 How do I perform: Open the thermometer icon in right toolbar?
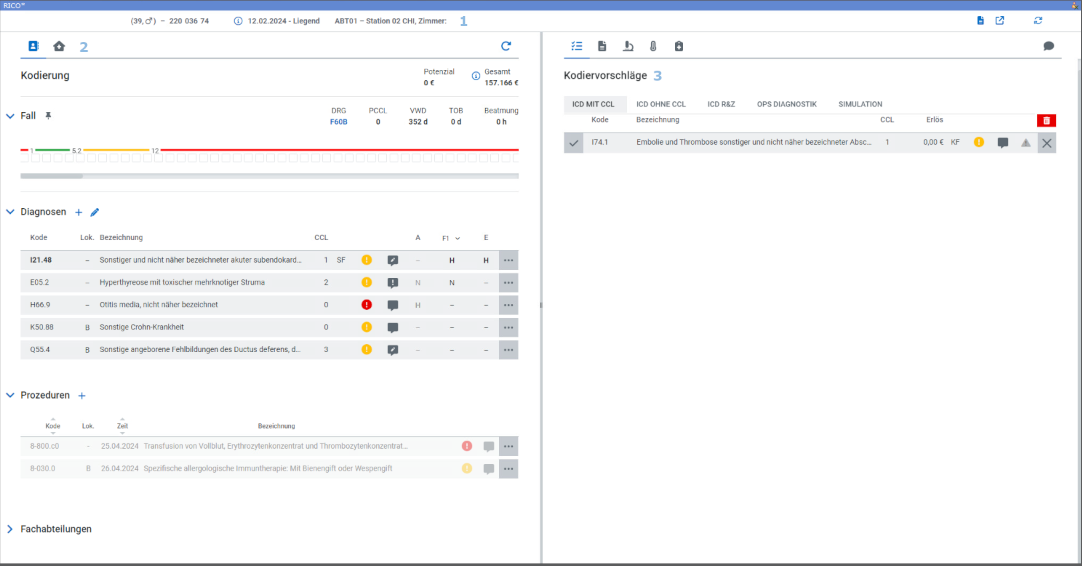(x=653, y=46)
